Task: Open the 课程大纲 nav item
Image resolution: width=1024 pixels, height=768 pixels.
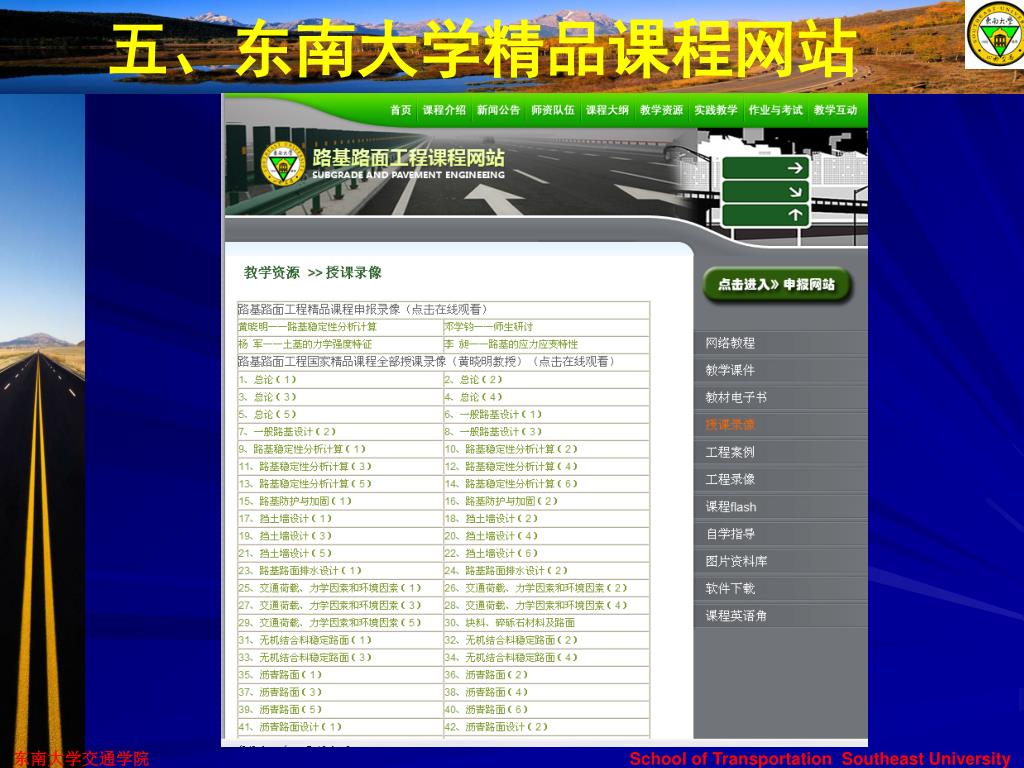Action: 607,110
